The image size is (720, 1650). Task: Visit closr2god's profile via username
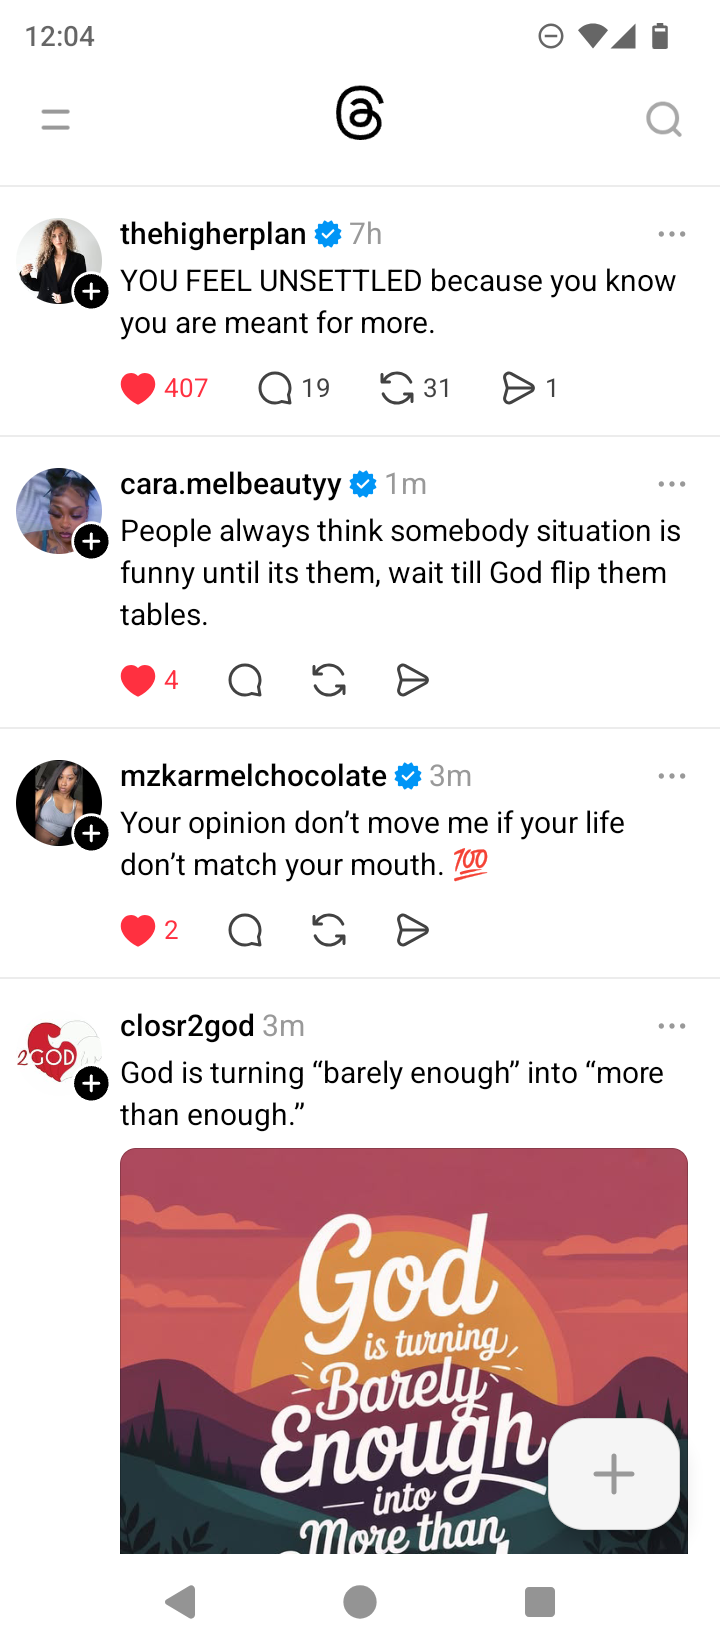pyautogui.click(x=187, y=1026)
